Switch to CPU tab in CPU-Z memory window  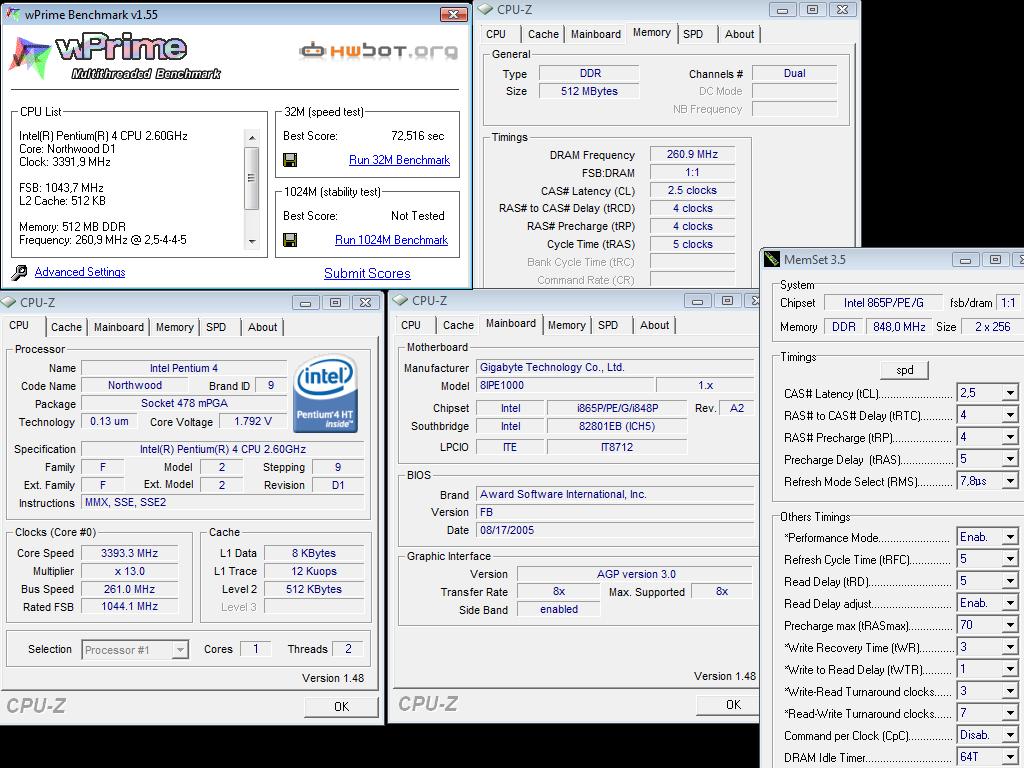click(496, 34)
